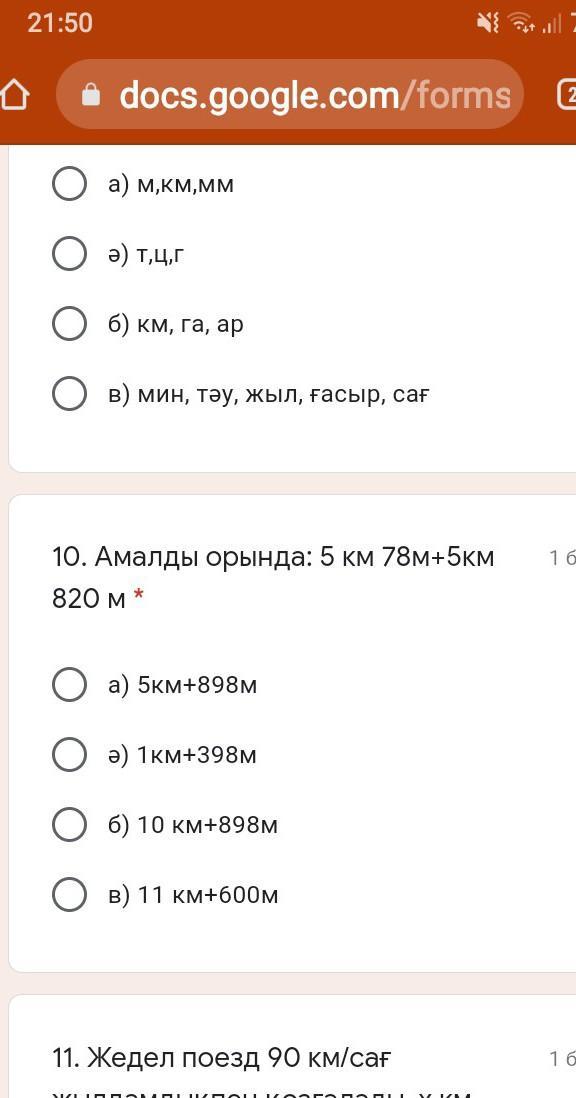Tap the muted sound status icon

coord(487,24)
